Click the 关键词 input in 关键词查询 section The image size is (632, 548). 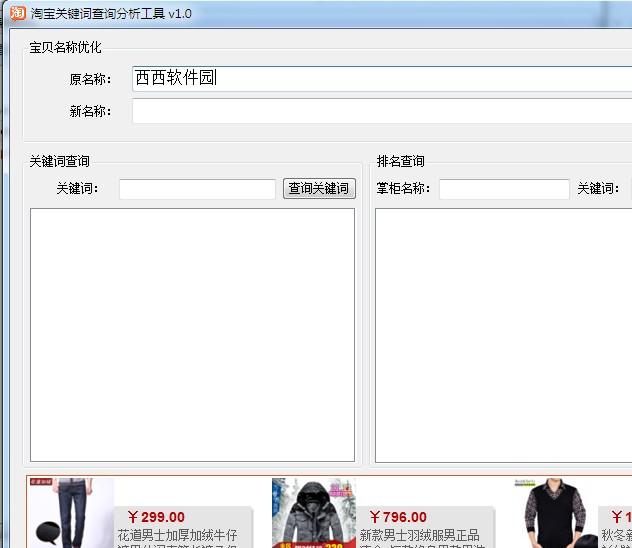point(197,189)
